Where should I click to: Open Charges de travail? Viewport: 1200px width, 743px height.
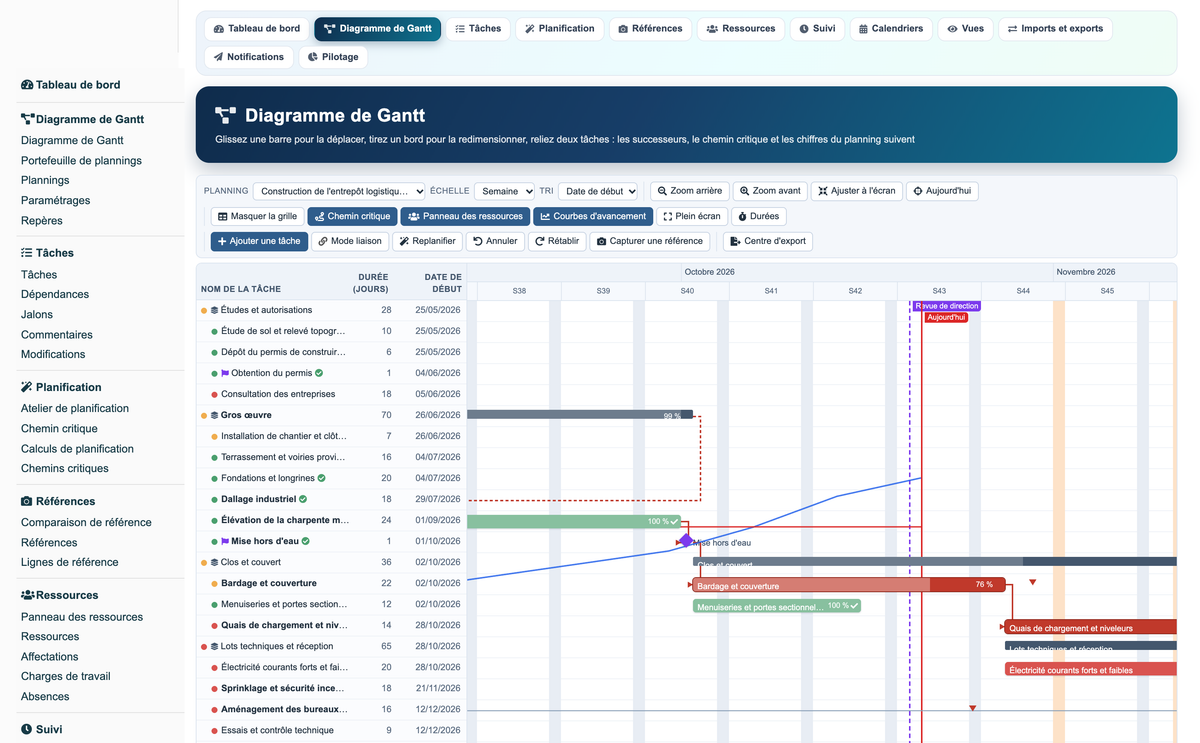[x=65, y=676]
